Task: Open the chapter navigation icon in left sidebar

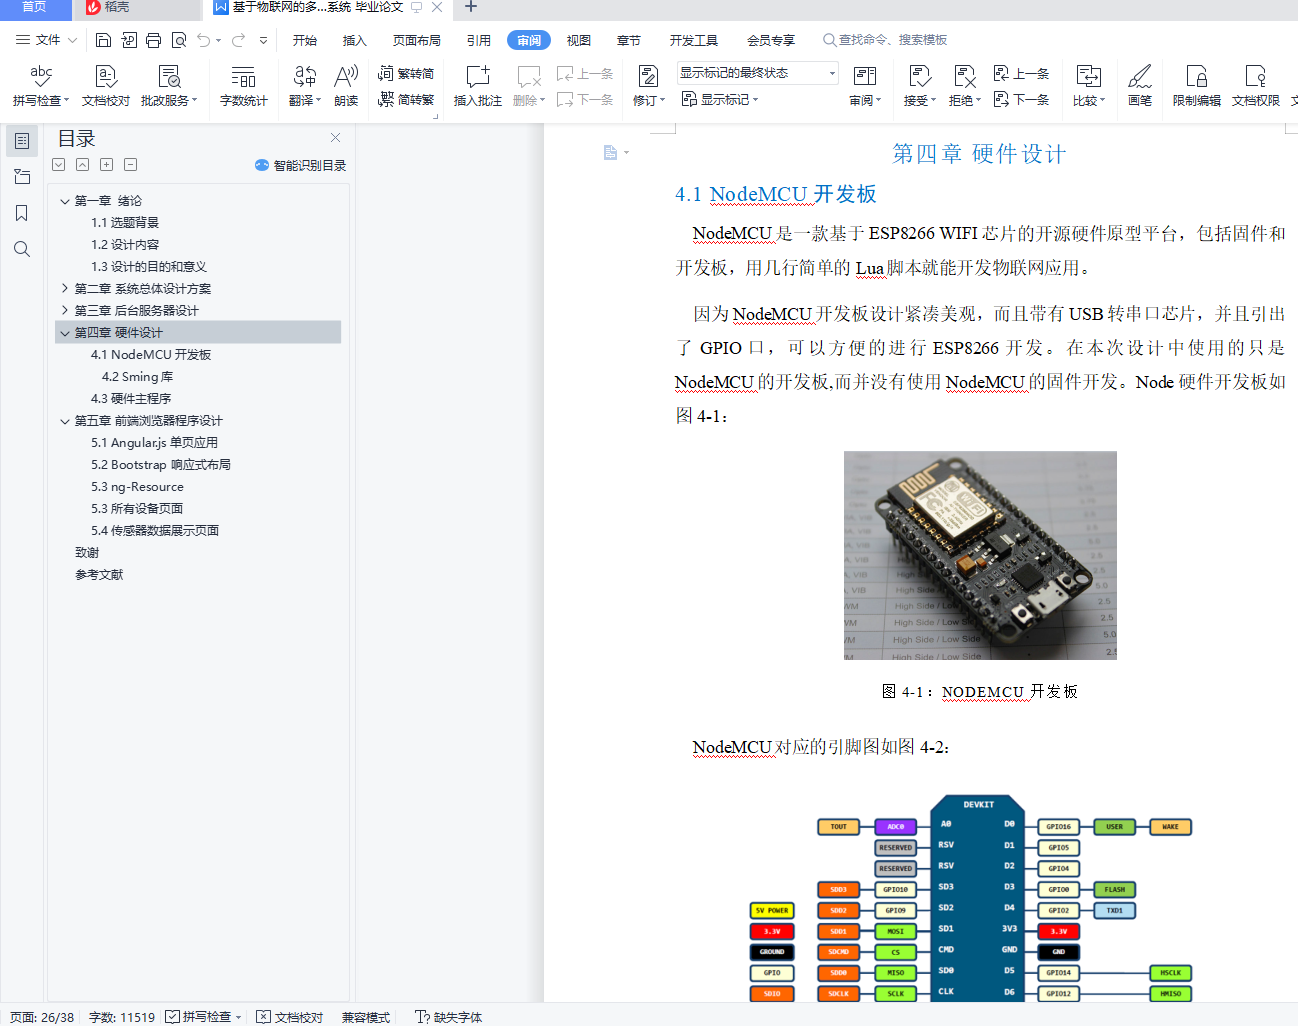Action: pyautogui.click(x=22, y=177)
